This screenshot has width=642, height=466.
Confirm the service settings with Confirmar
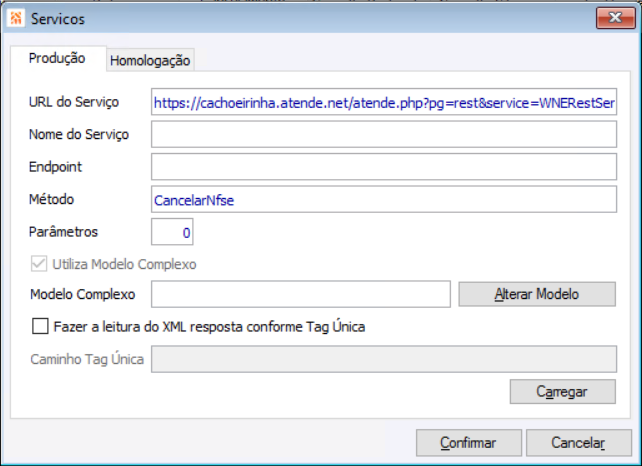[x=469, y=442]
